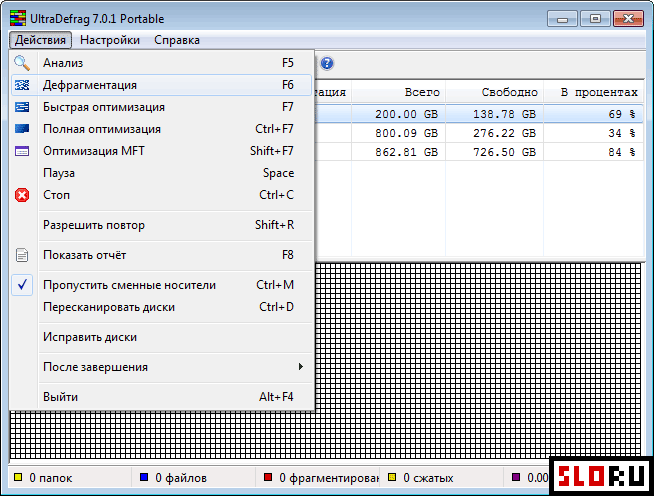654x496 pixels.
Task: Choose Анализ from the menu
Action: (162, 63)
